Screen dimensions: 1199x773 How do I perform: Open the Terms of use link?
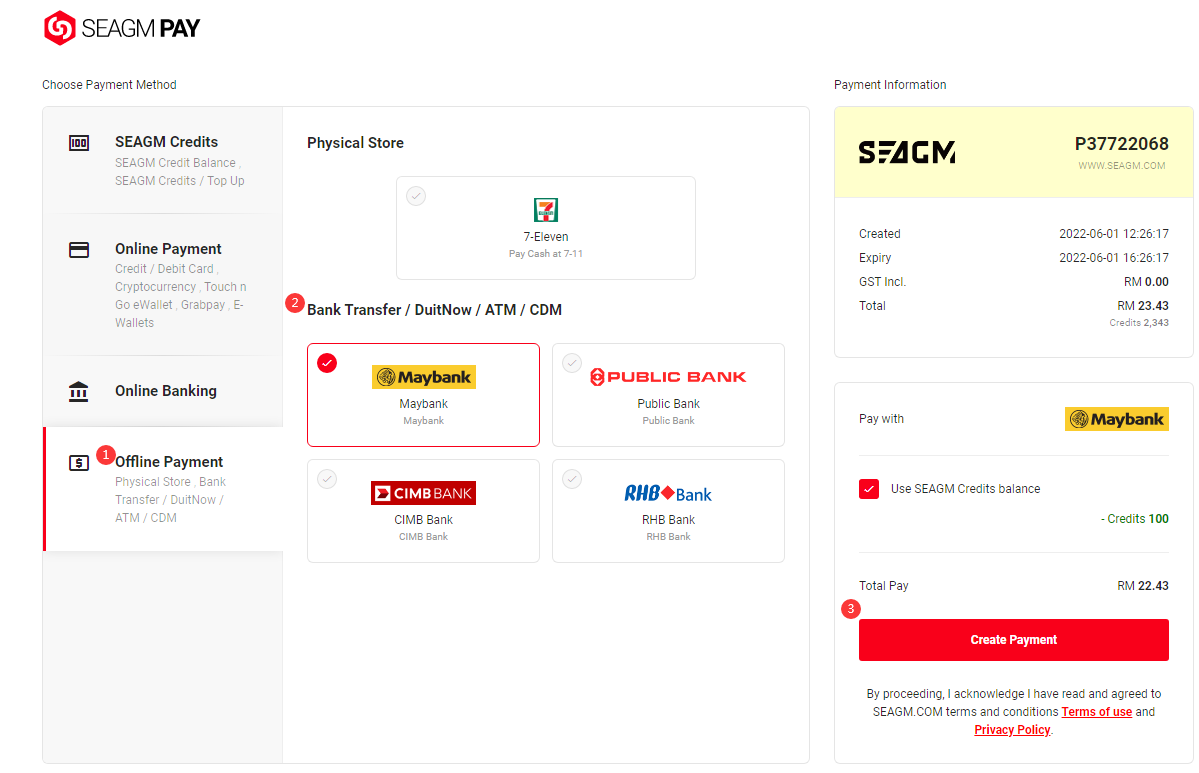pyautogui.click(x=1097, y=712)
